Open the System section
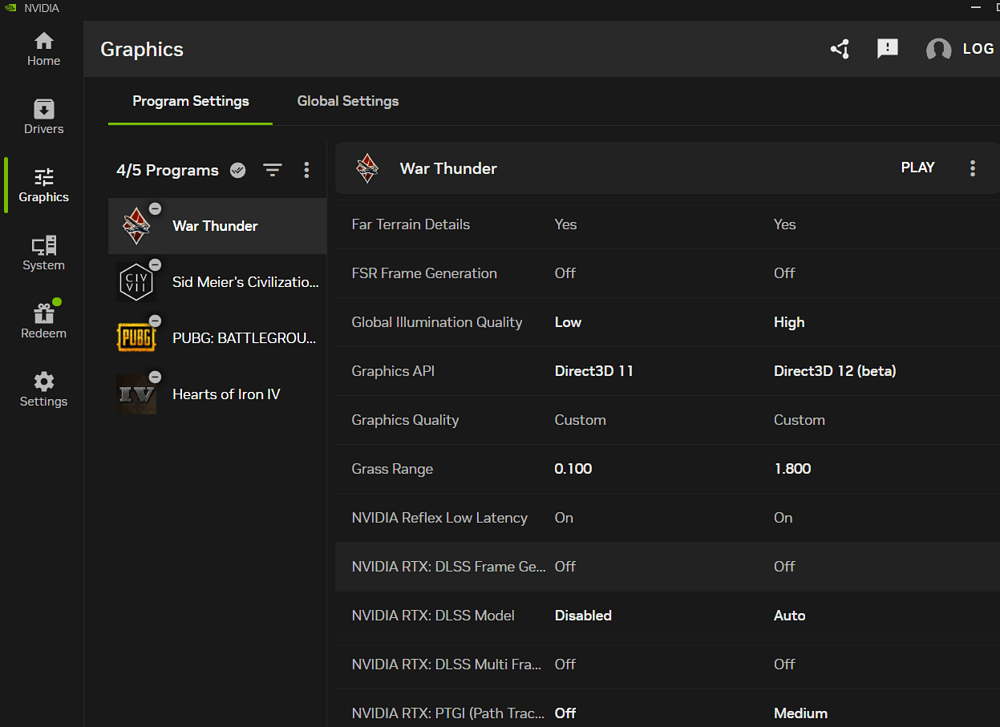This screenshot has height=727, width=1000. coord(43,254)
